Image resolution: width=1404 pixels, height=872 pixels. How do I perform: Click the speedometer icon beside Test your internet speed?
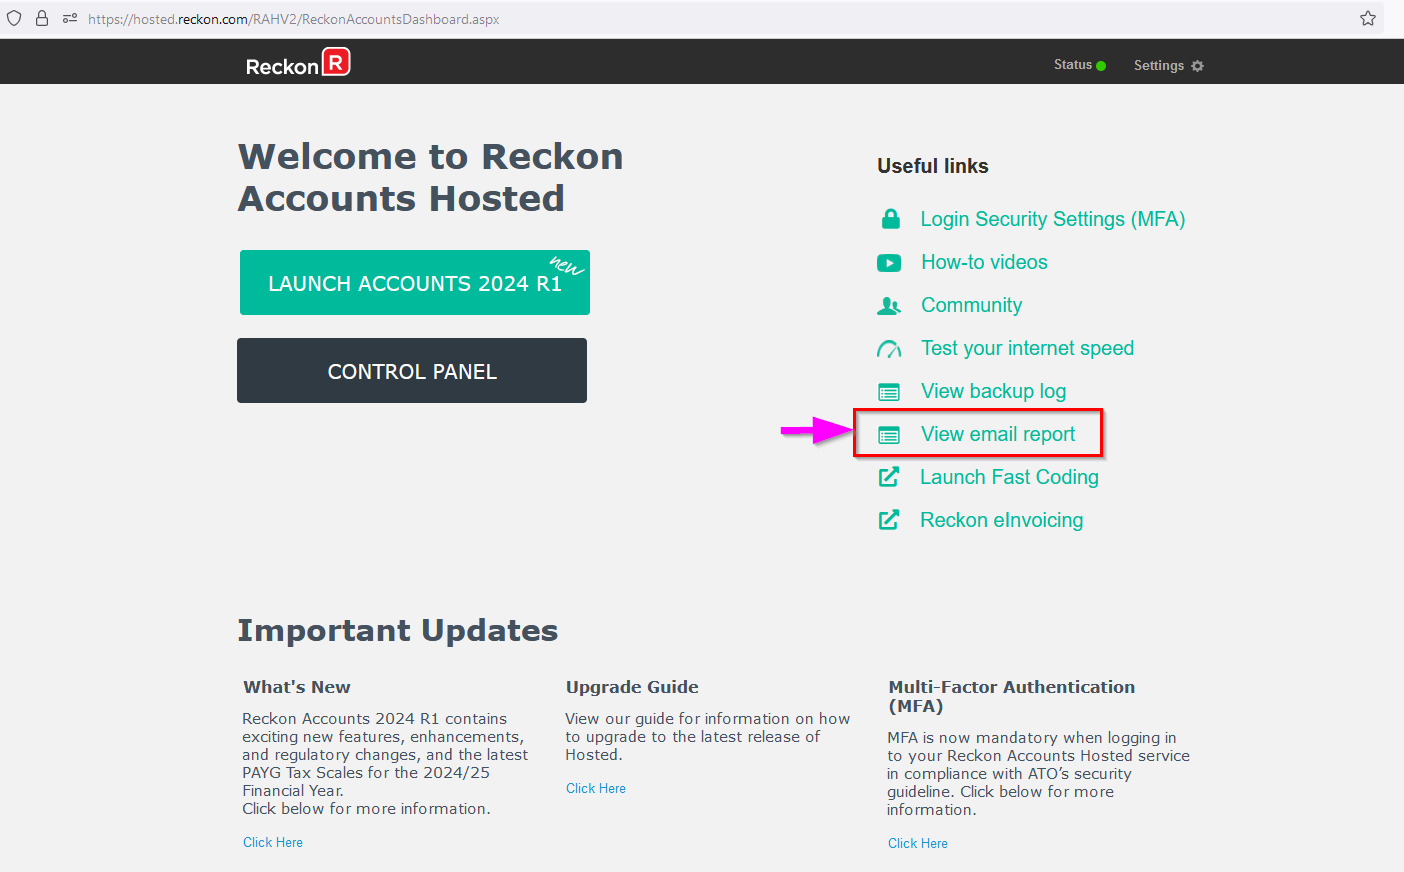pos(889,349)
